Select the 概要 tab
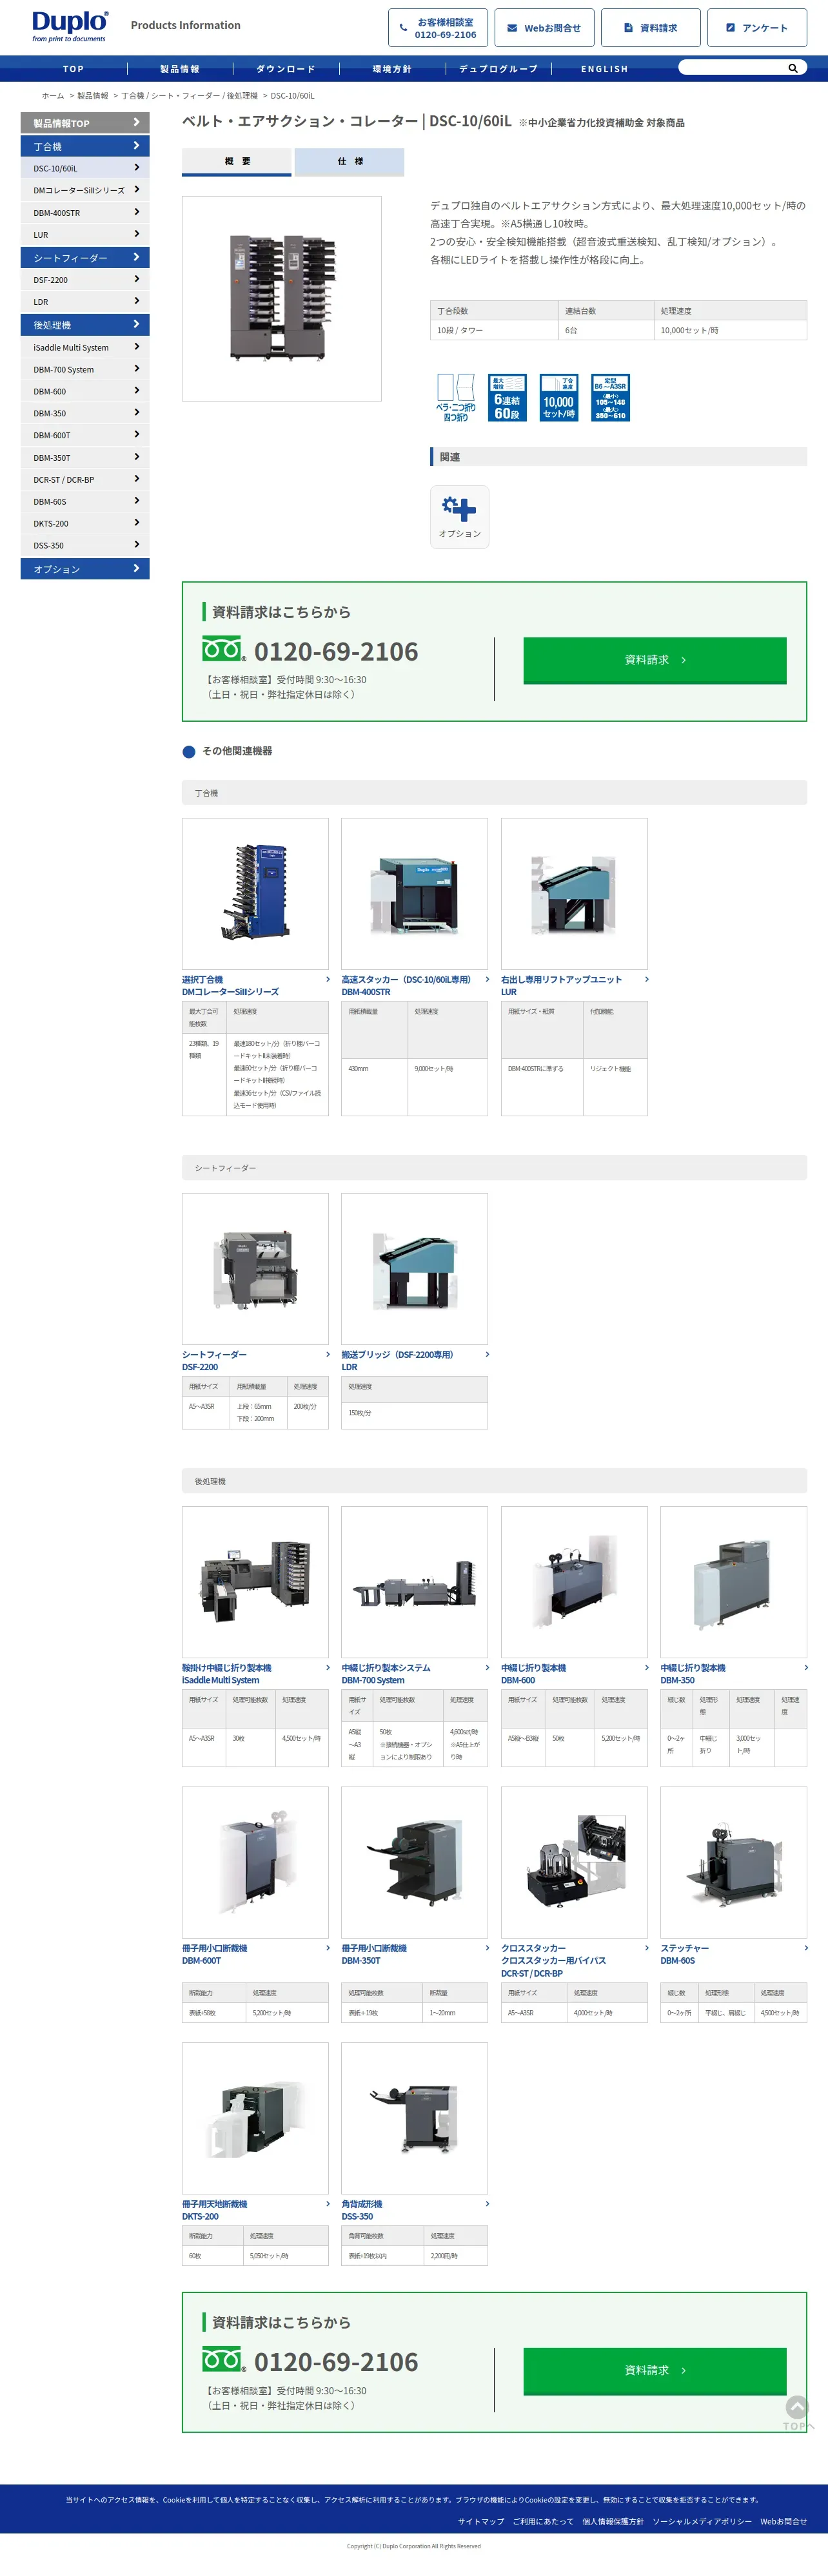828x2576 pixels. (237, 162)
